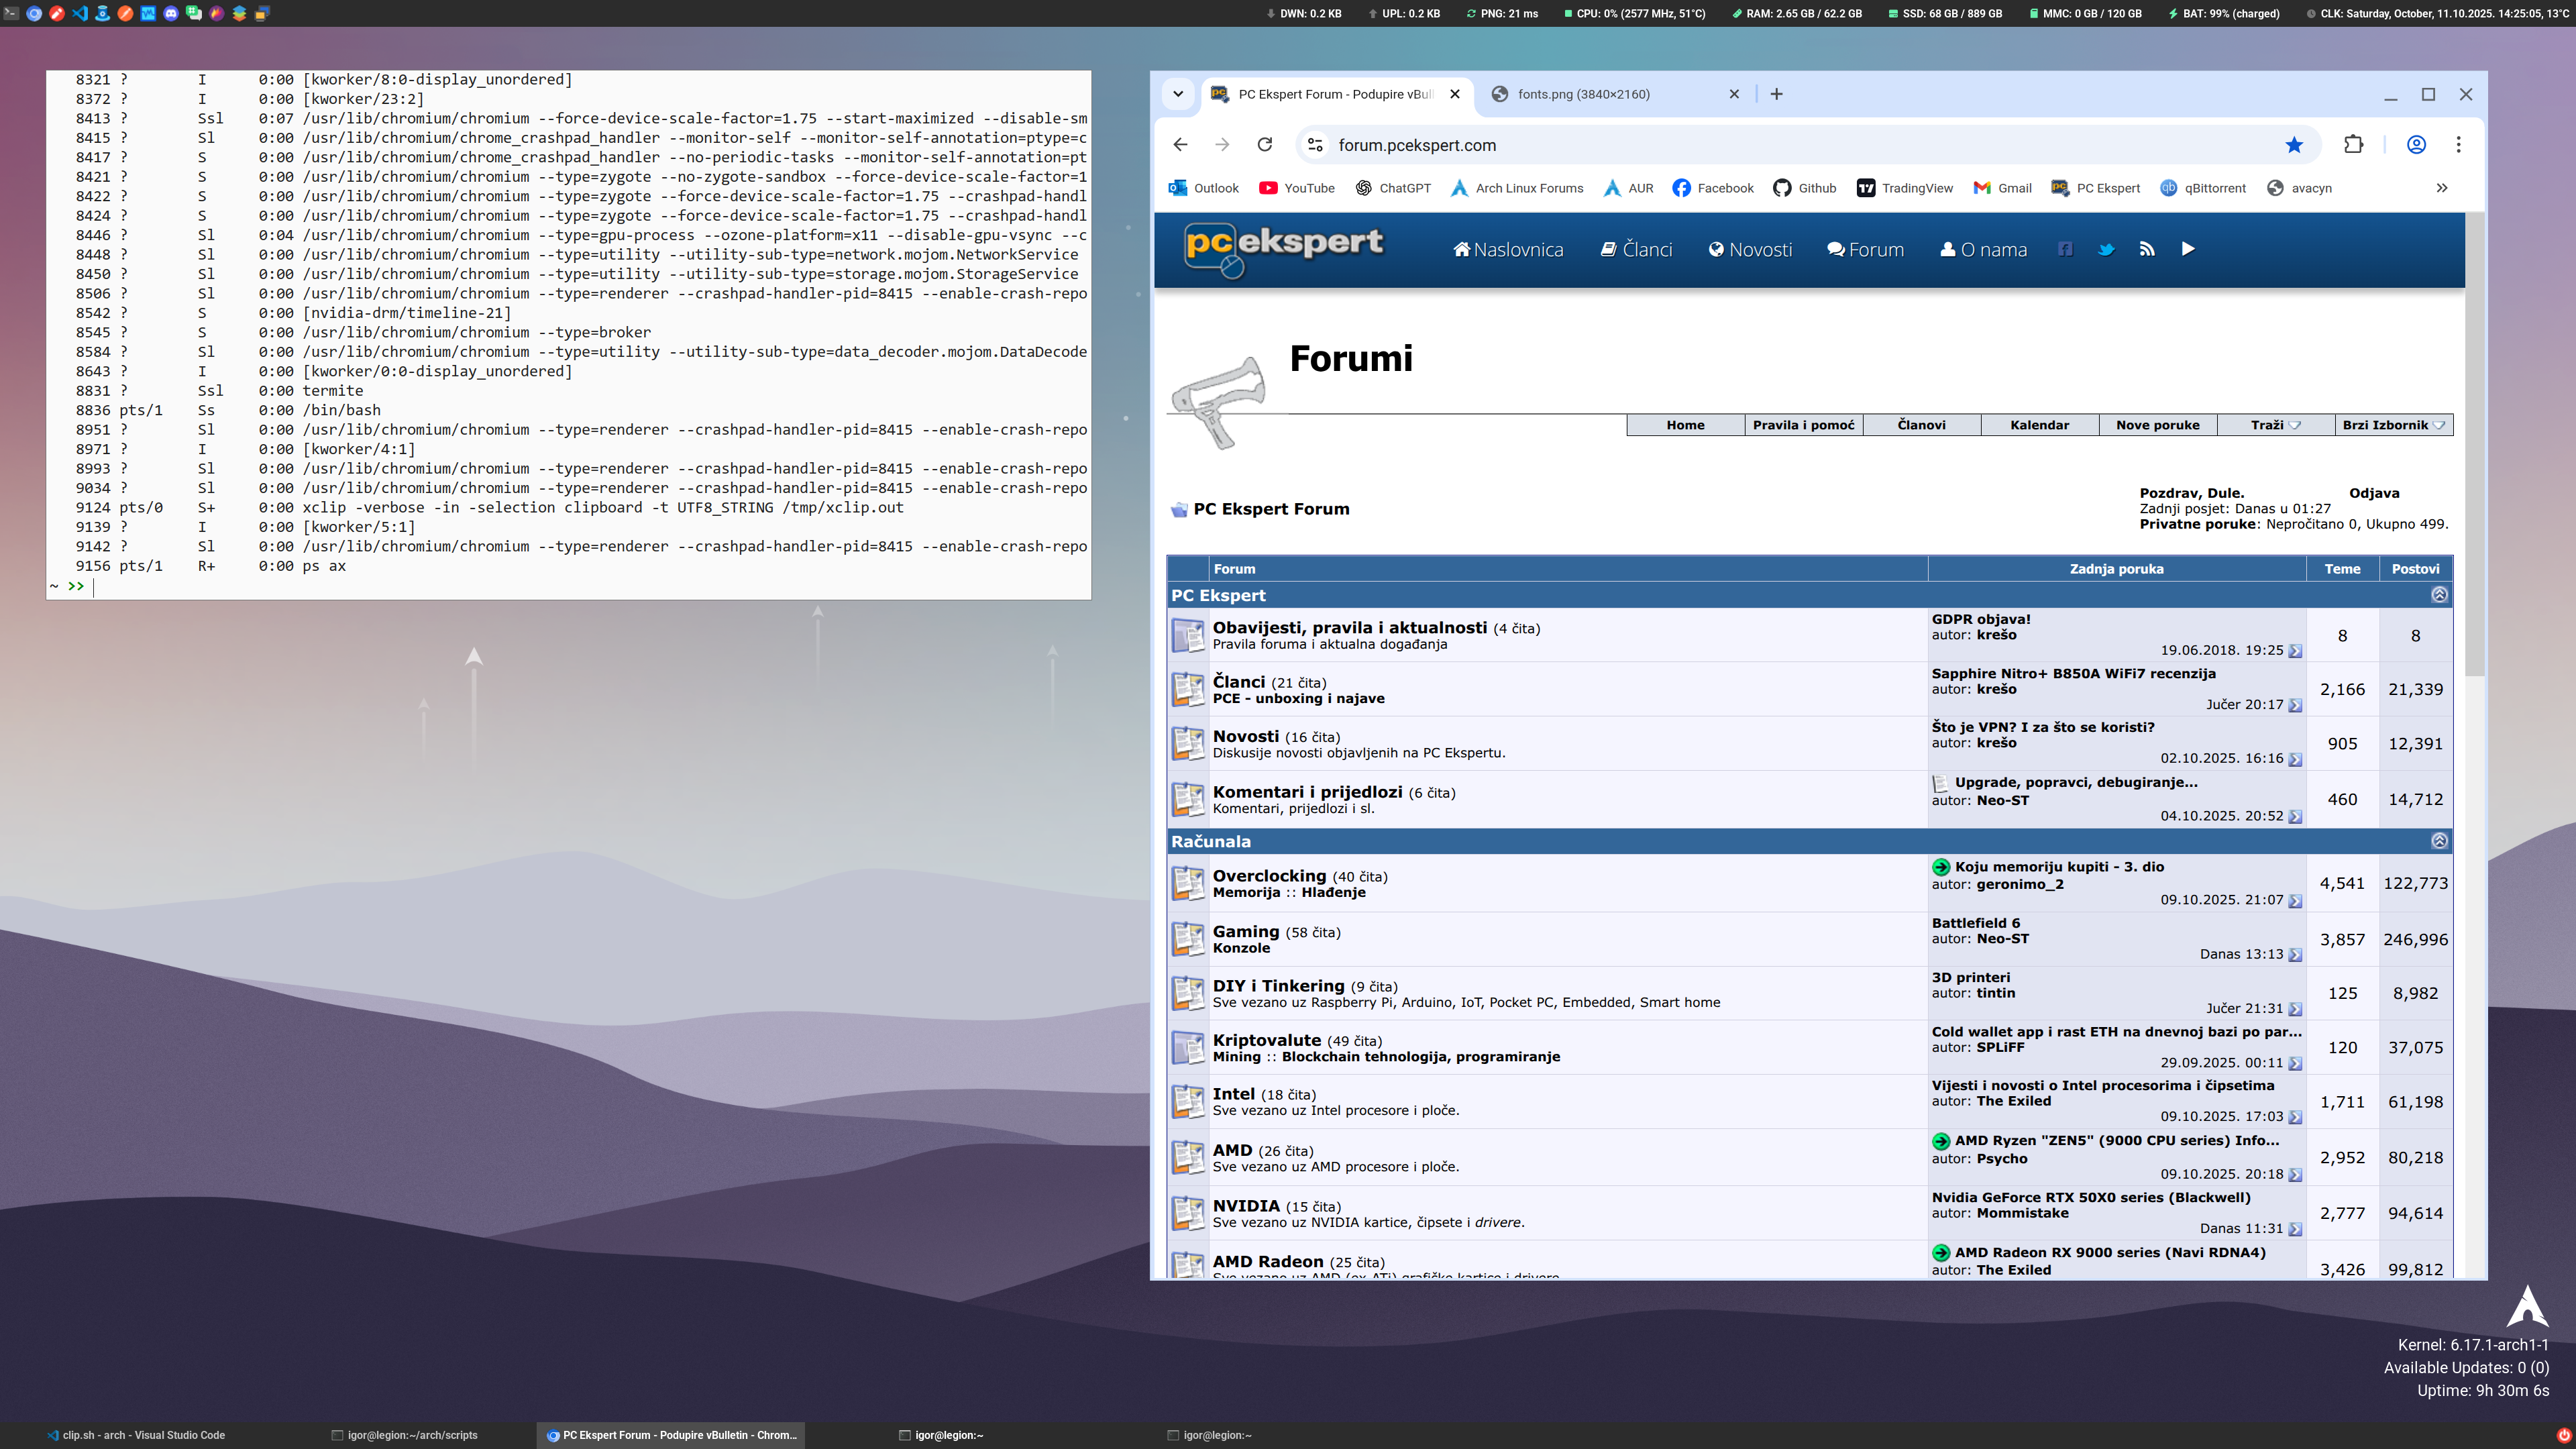Click the go-to-last-post icon next to GDPR objava date
2576x1449 pixels.
coord(2295,651)
